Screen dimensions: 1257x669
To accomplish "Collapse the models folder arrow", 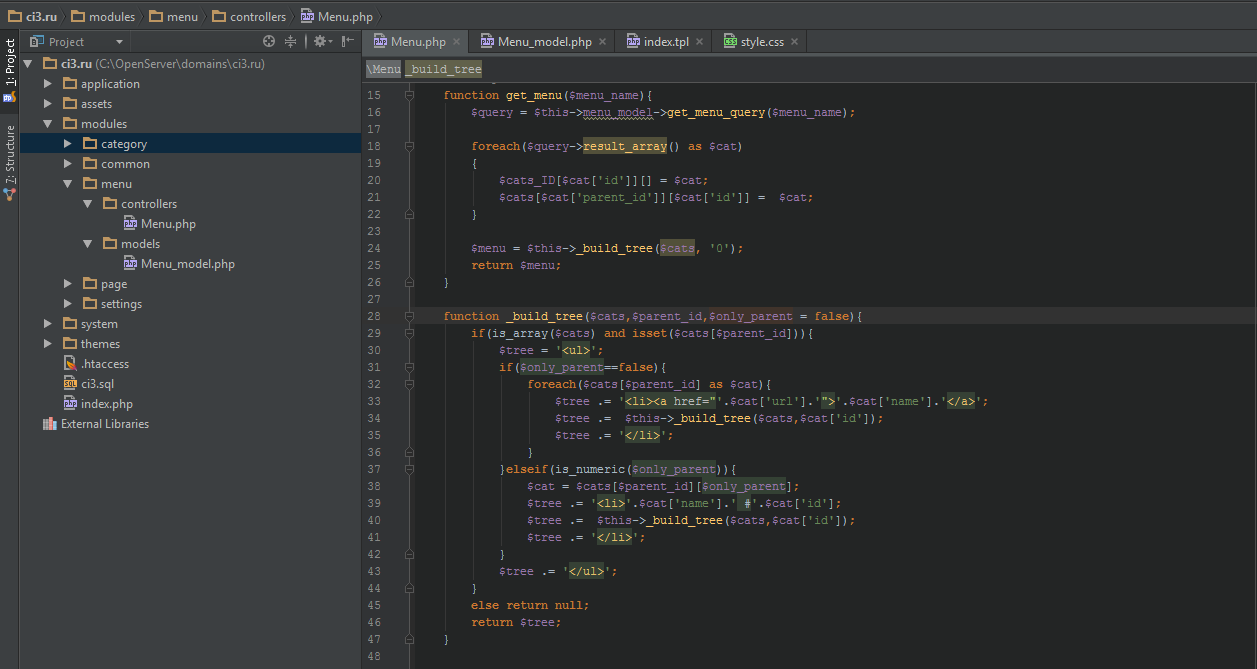I will tap(88, 244).
